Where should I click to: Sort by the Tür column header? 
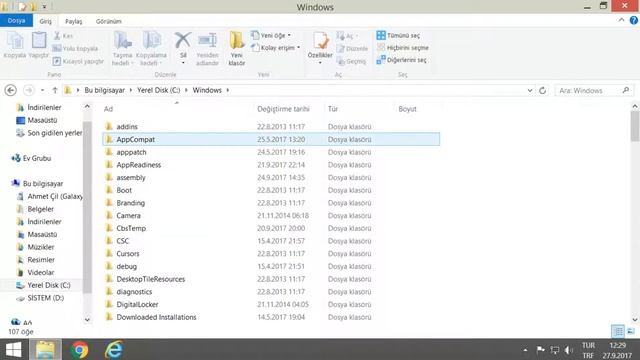333,109
